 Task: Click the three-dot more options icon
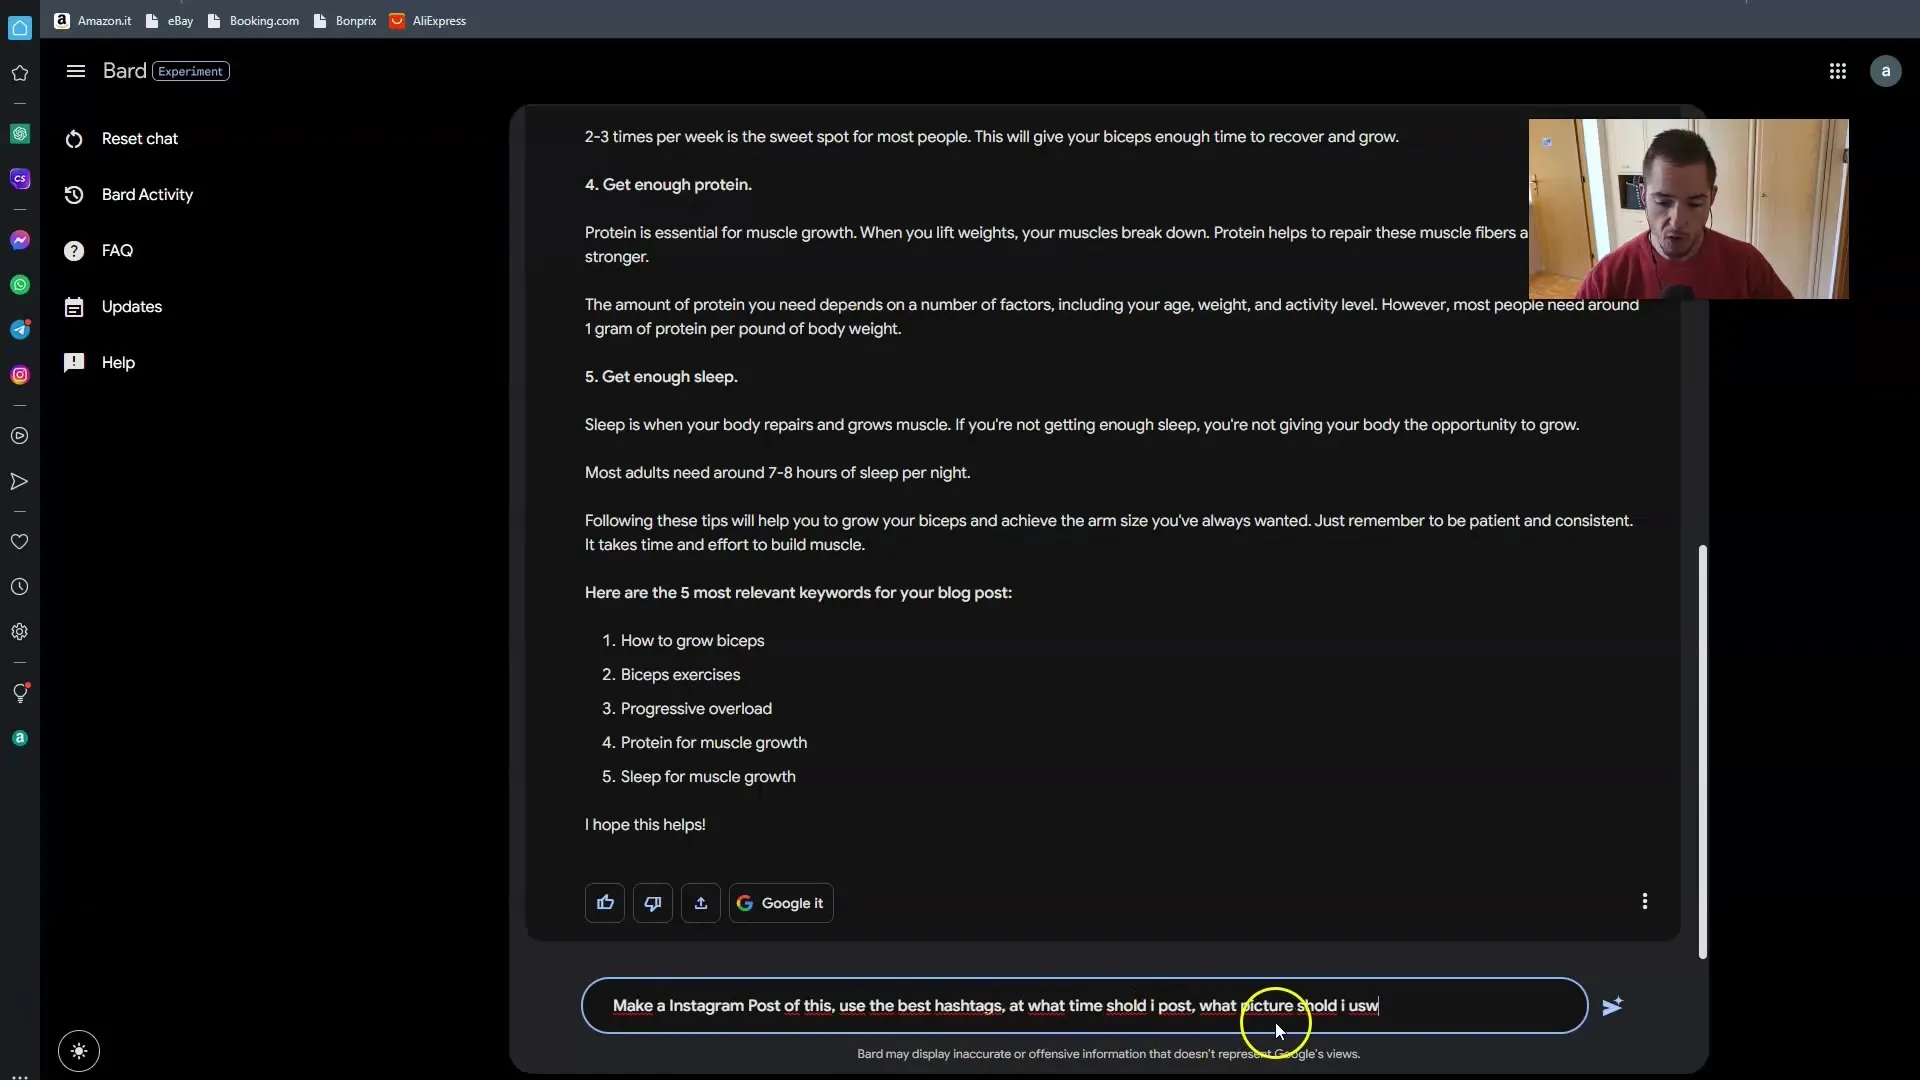1646,902
